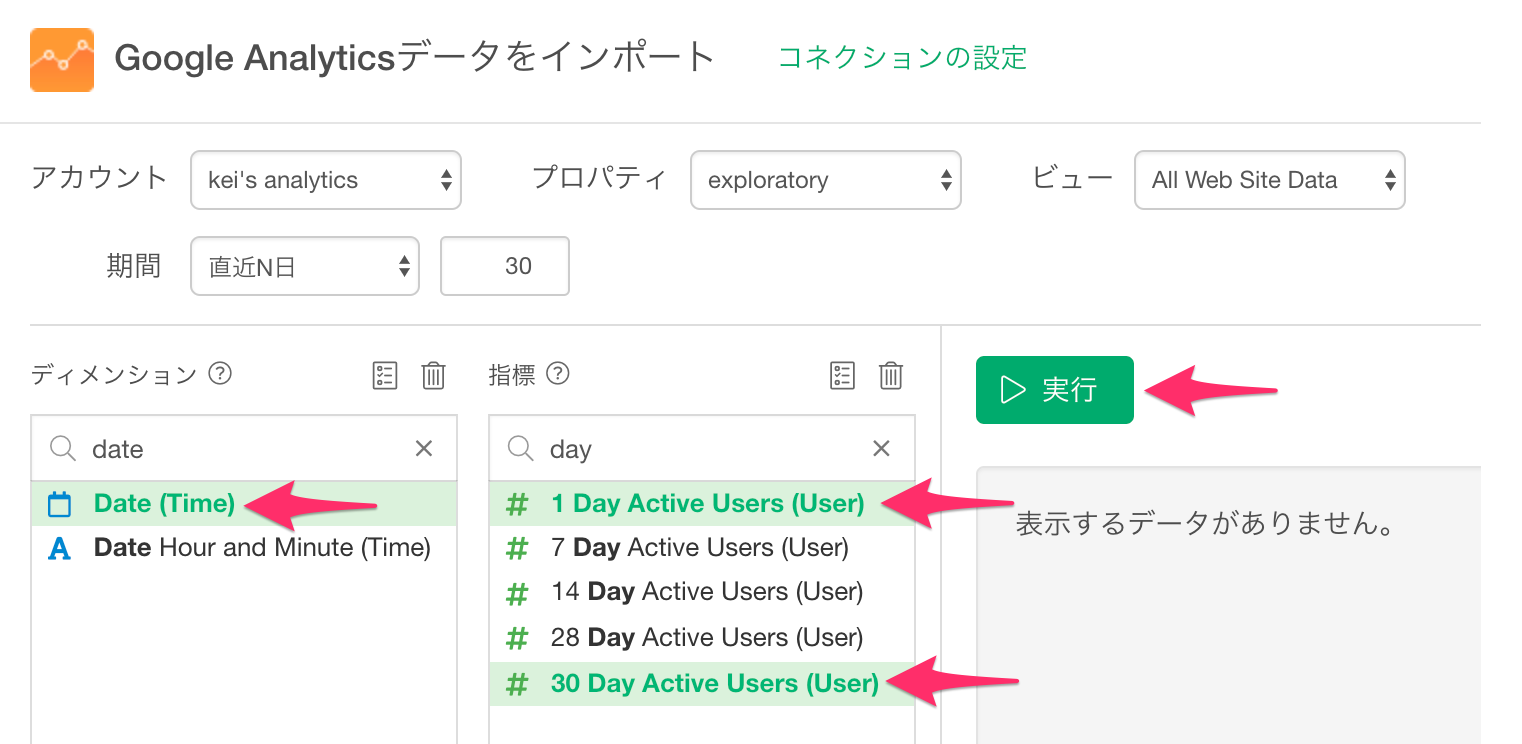1522x744 pixels.
Task: Click the days input field showing 30
Action: tap(505, 266)
